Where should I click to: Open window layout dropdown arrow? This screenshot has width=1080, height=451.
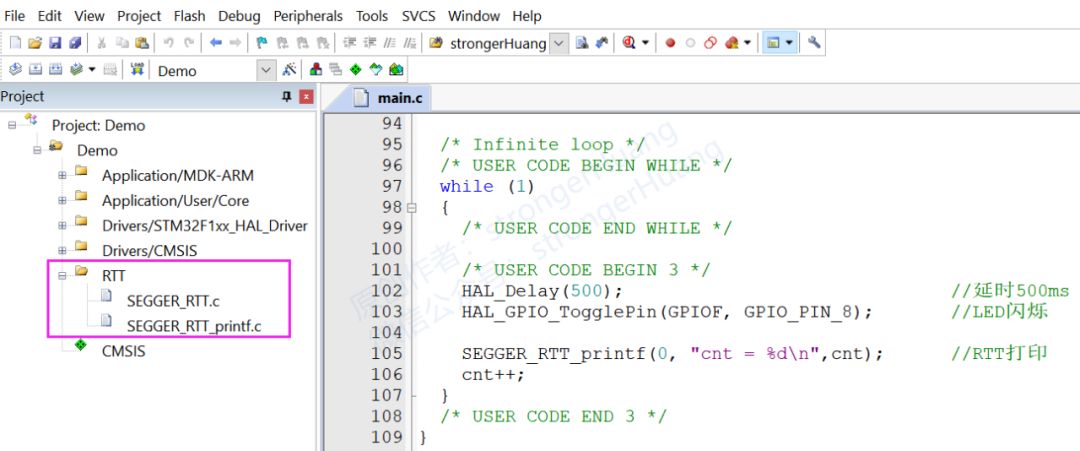(789, 43)
